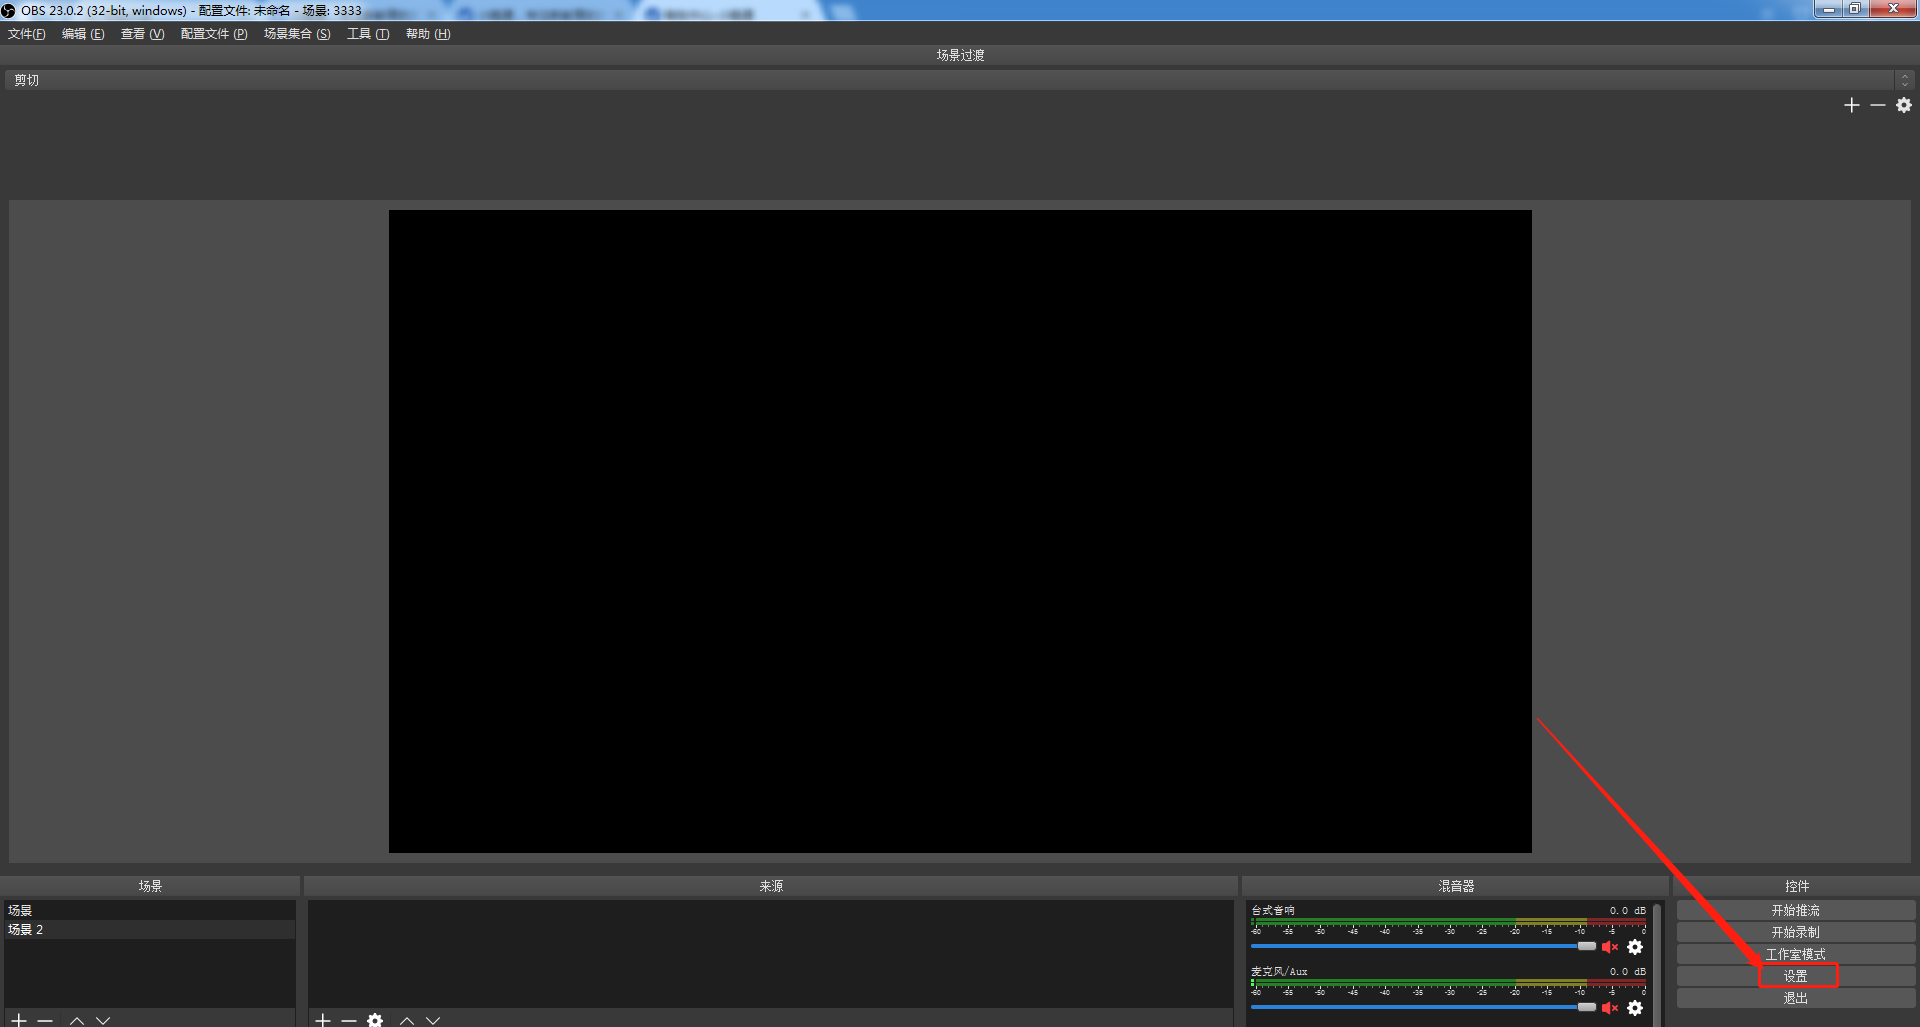
Task: Add a new source with plus icon
Action: tap(323, 1019)
